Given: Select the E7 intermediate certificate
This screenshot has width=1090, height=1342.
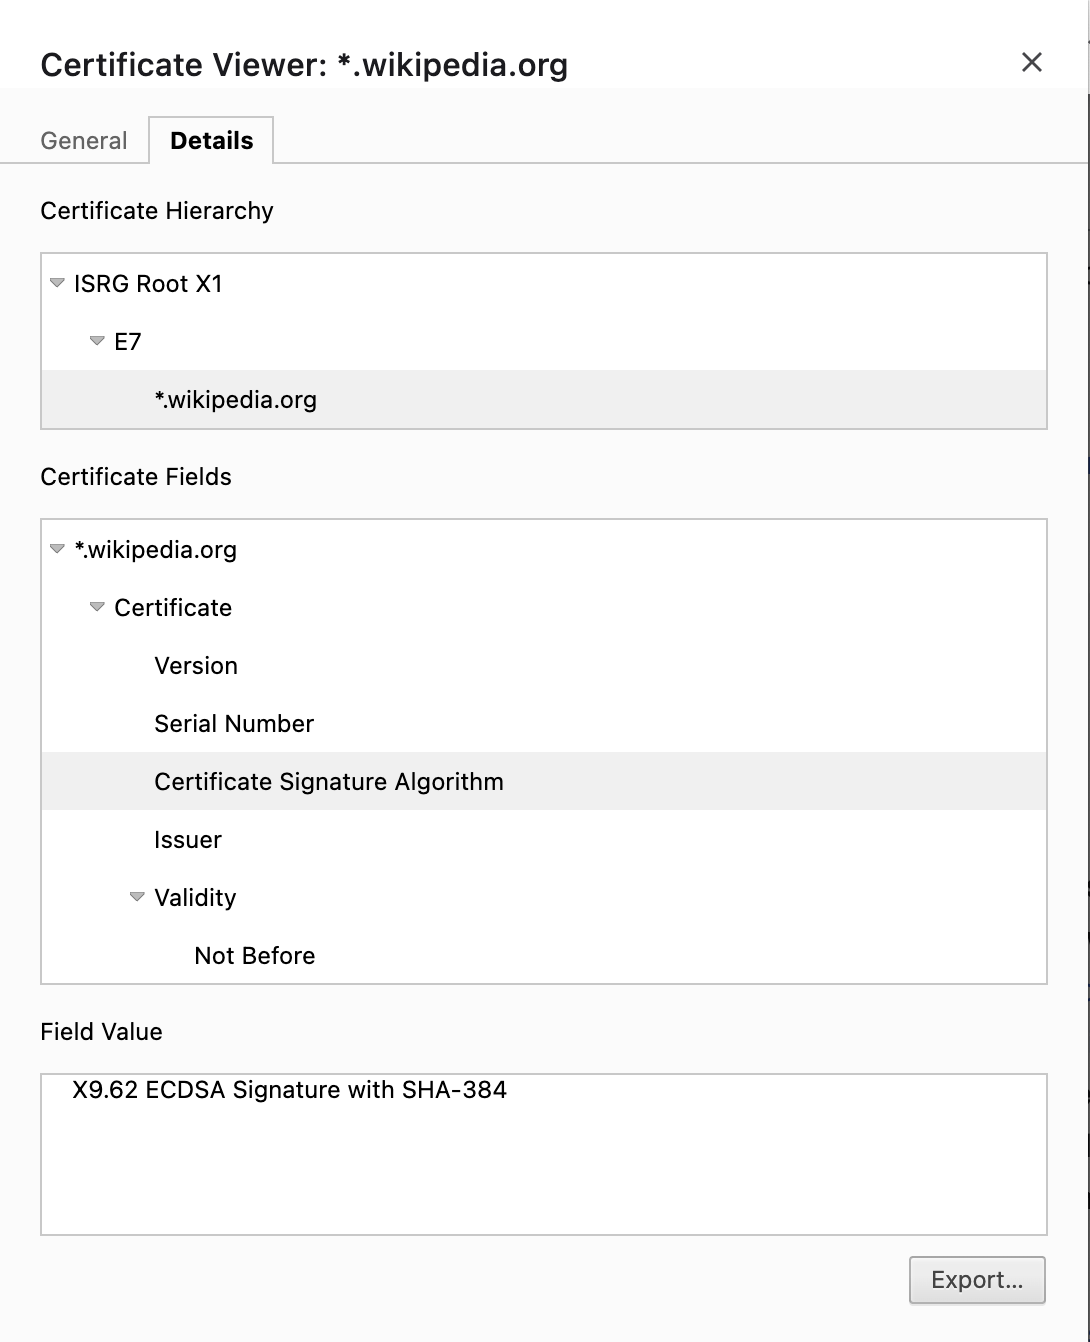Looking at the screenshot, I should coord(129,341).
